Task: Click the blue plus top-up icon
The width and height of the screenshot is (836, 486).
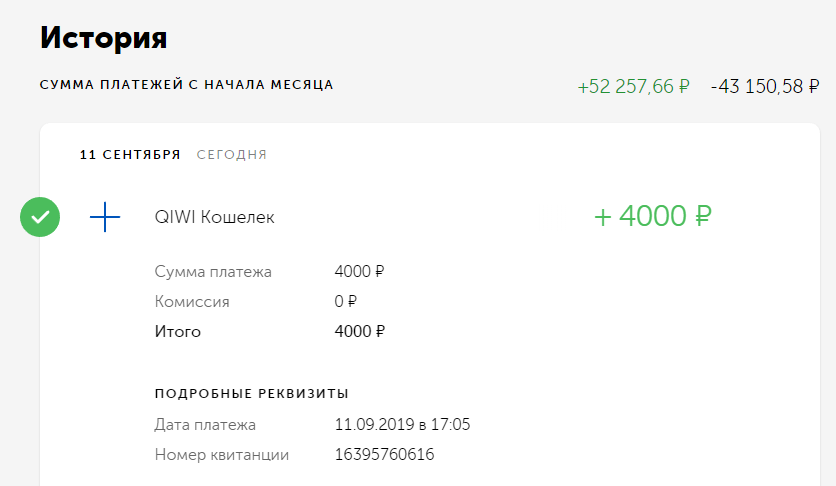Action: (105, 217)
